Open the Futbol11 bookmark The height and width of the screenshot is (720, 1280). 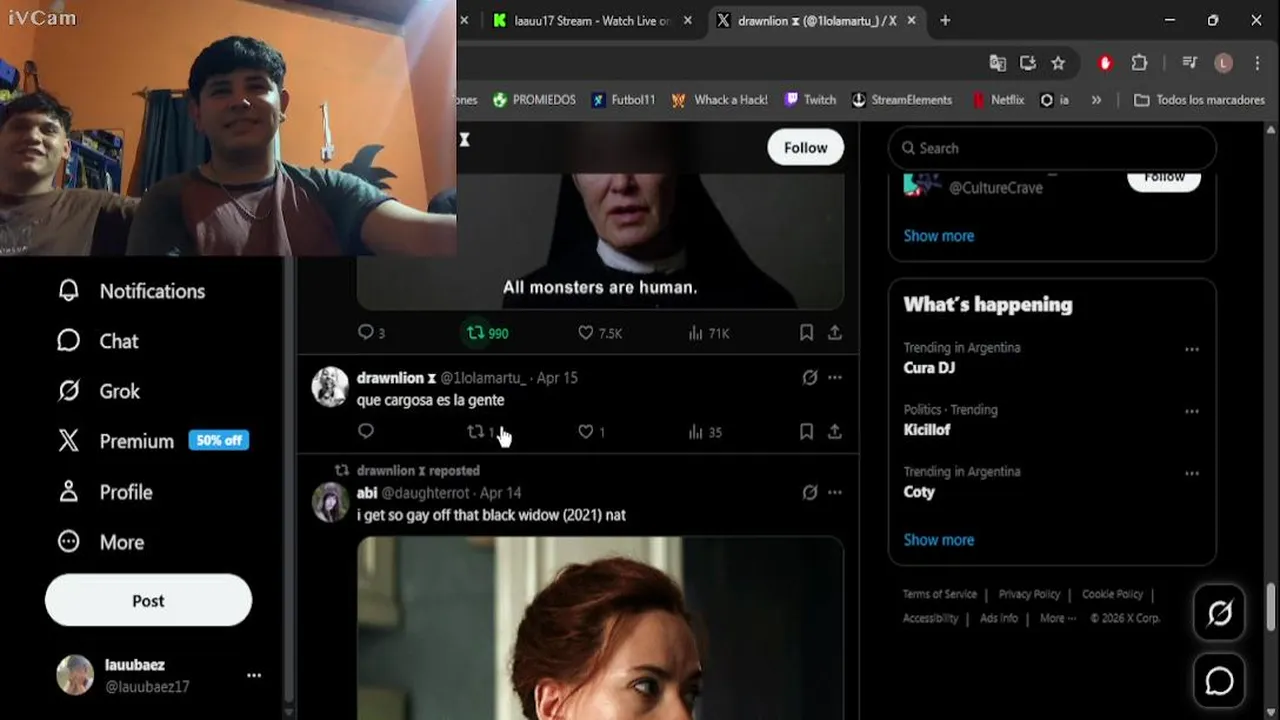coord(623,100)
